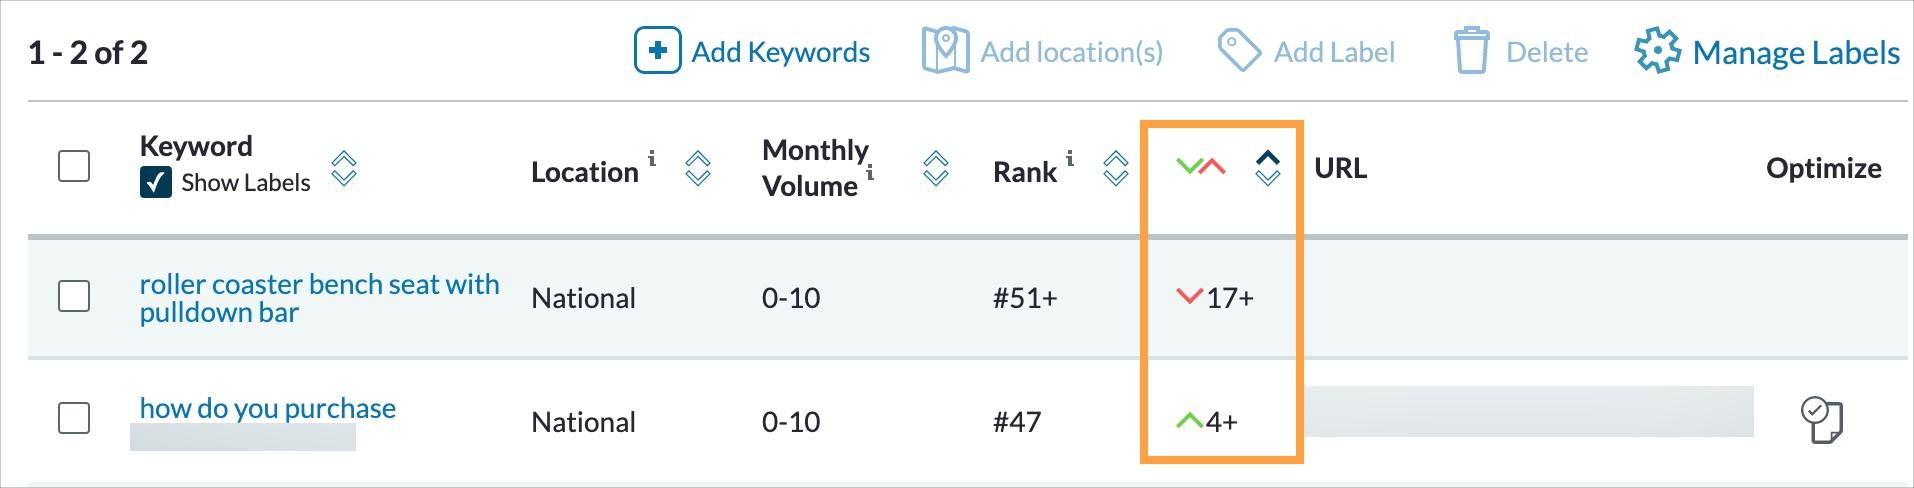Click the Location column info icon
This screenshot has height=488, width=1914.
(x=652, y=158)
